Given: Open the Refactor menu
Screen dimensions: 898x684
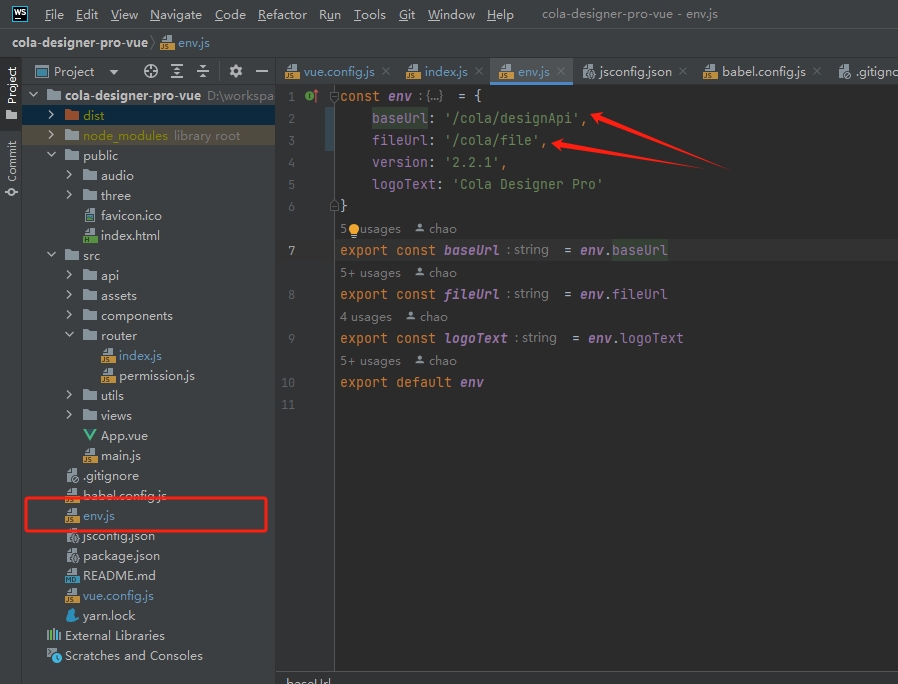Looking at the screenshot, I should (x=282, y=15).
